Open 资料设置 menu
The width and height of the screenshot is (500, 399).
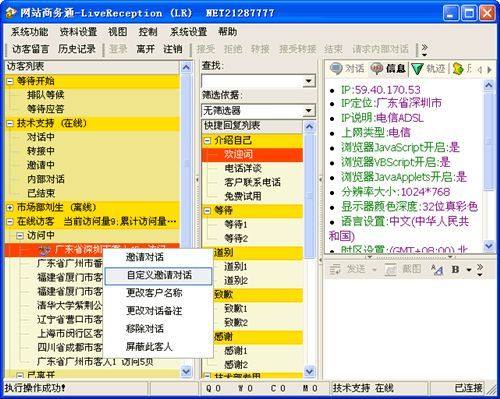pos(78,32)
